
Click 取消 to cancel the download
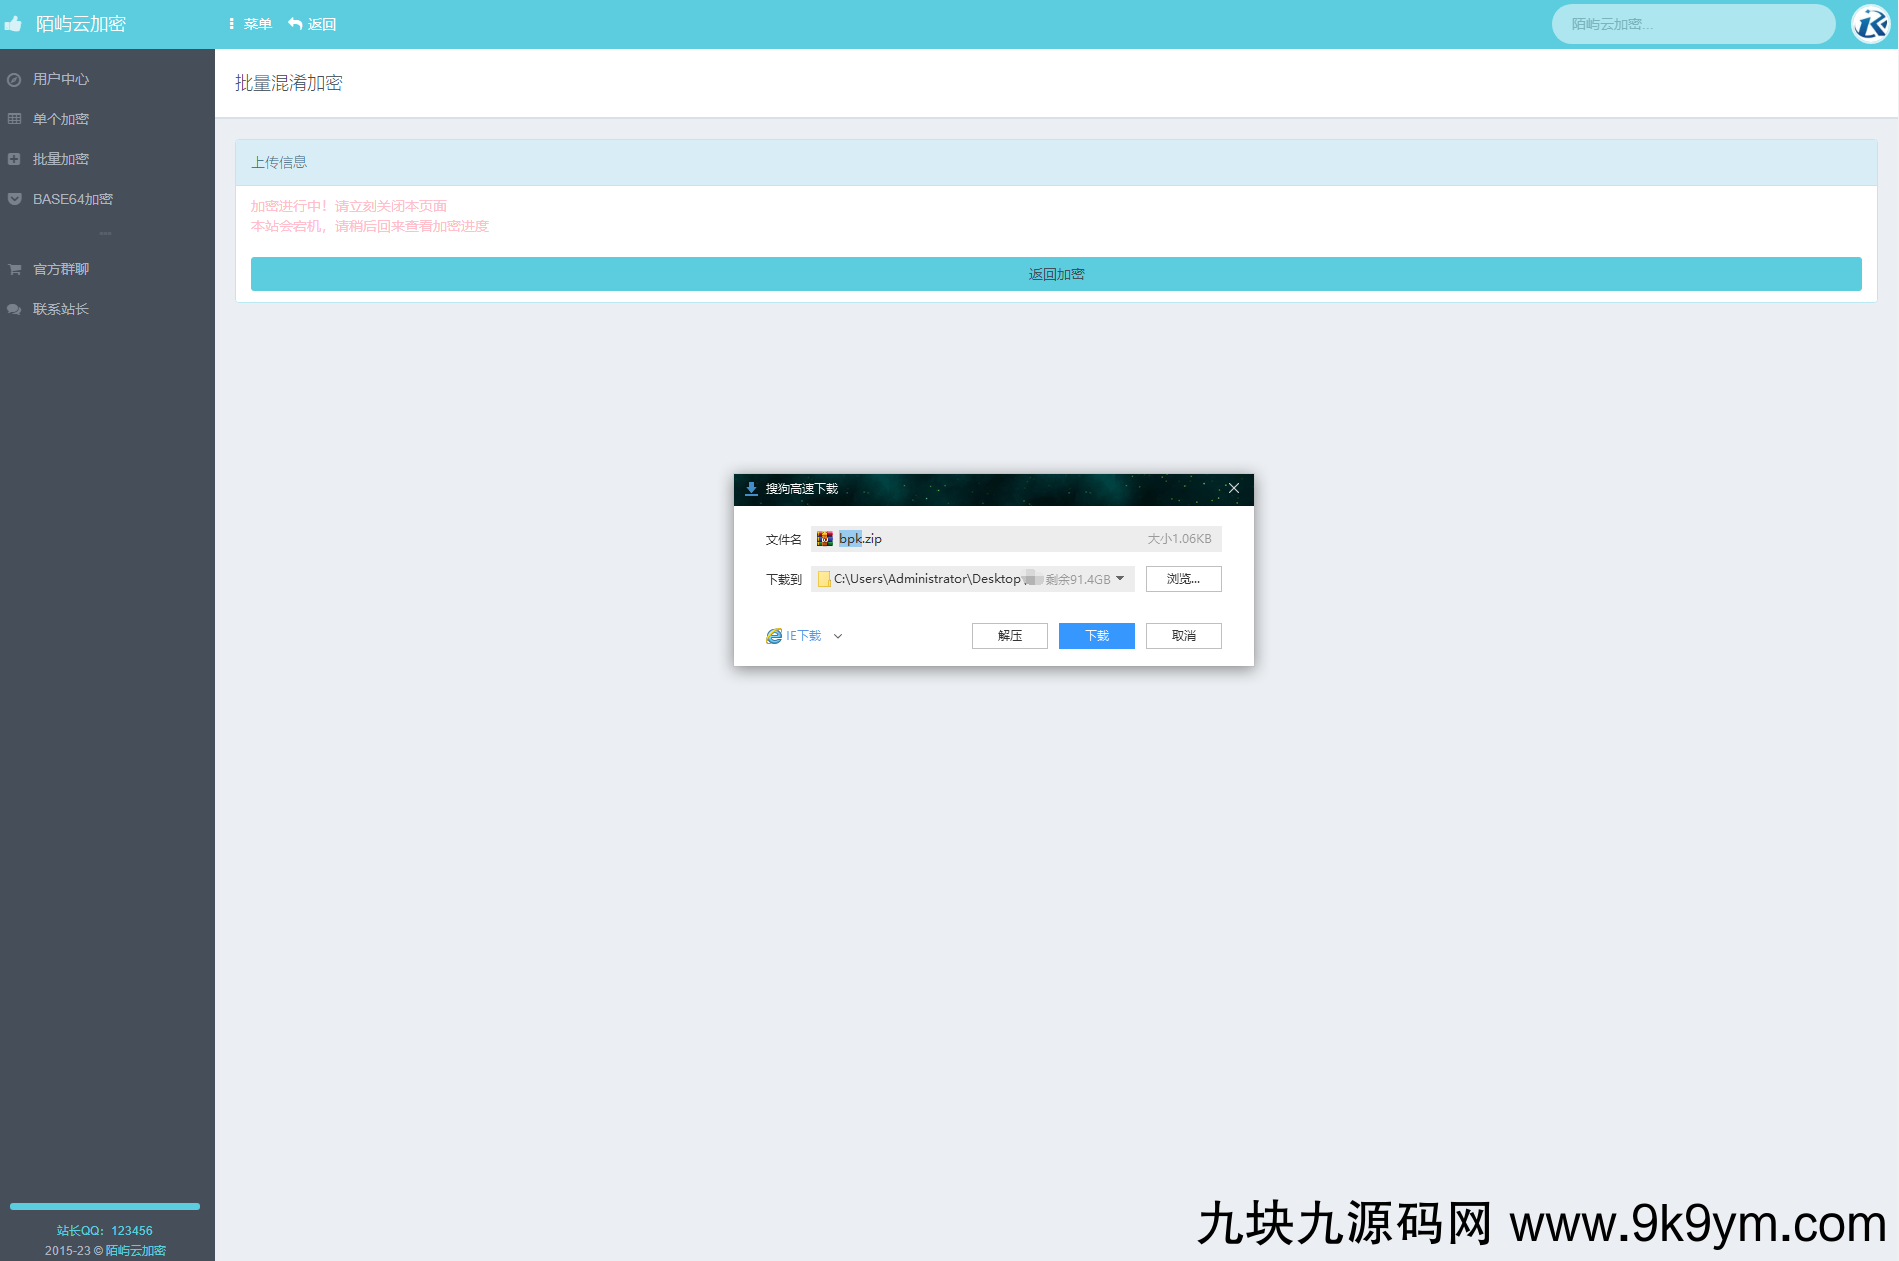tap(1183, 636)
